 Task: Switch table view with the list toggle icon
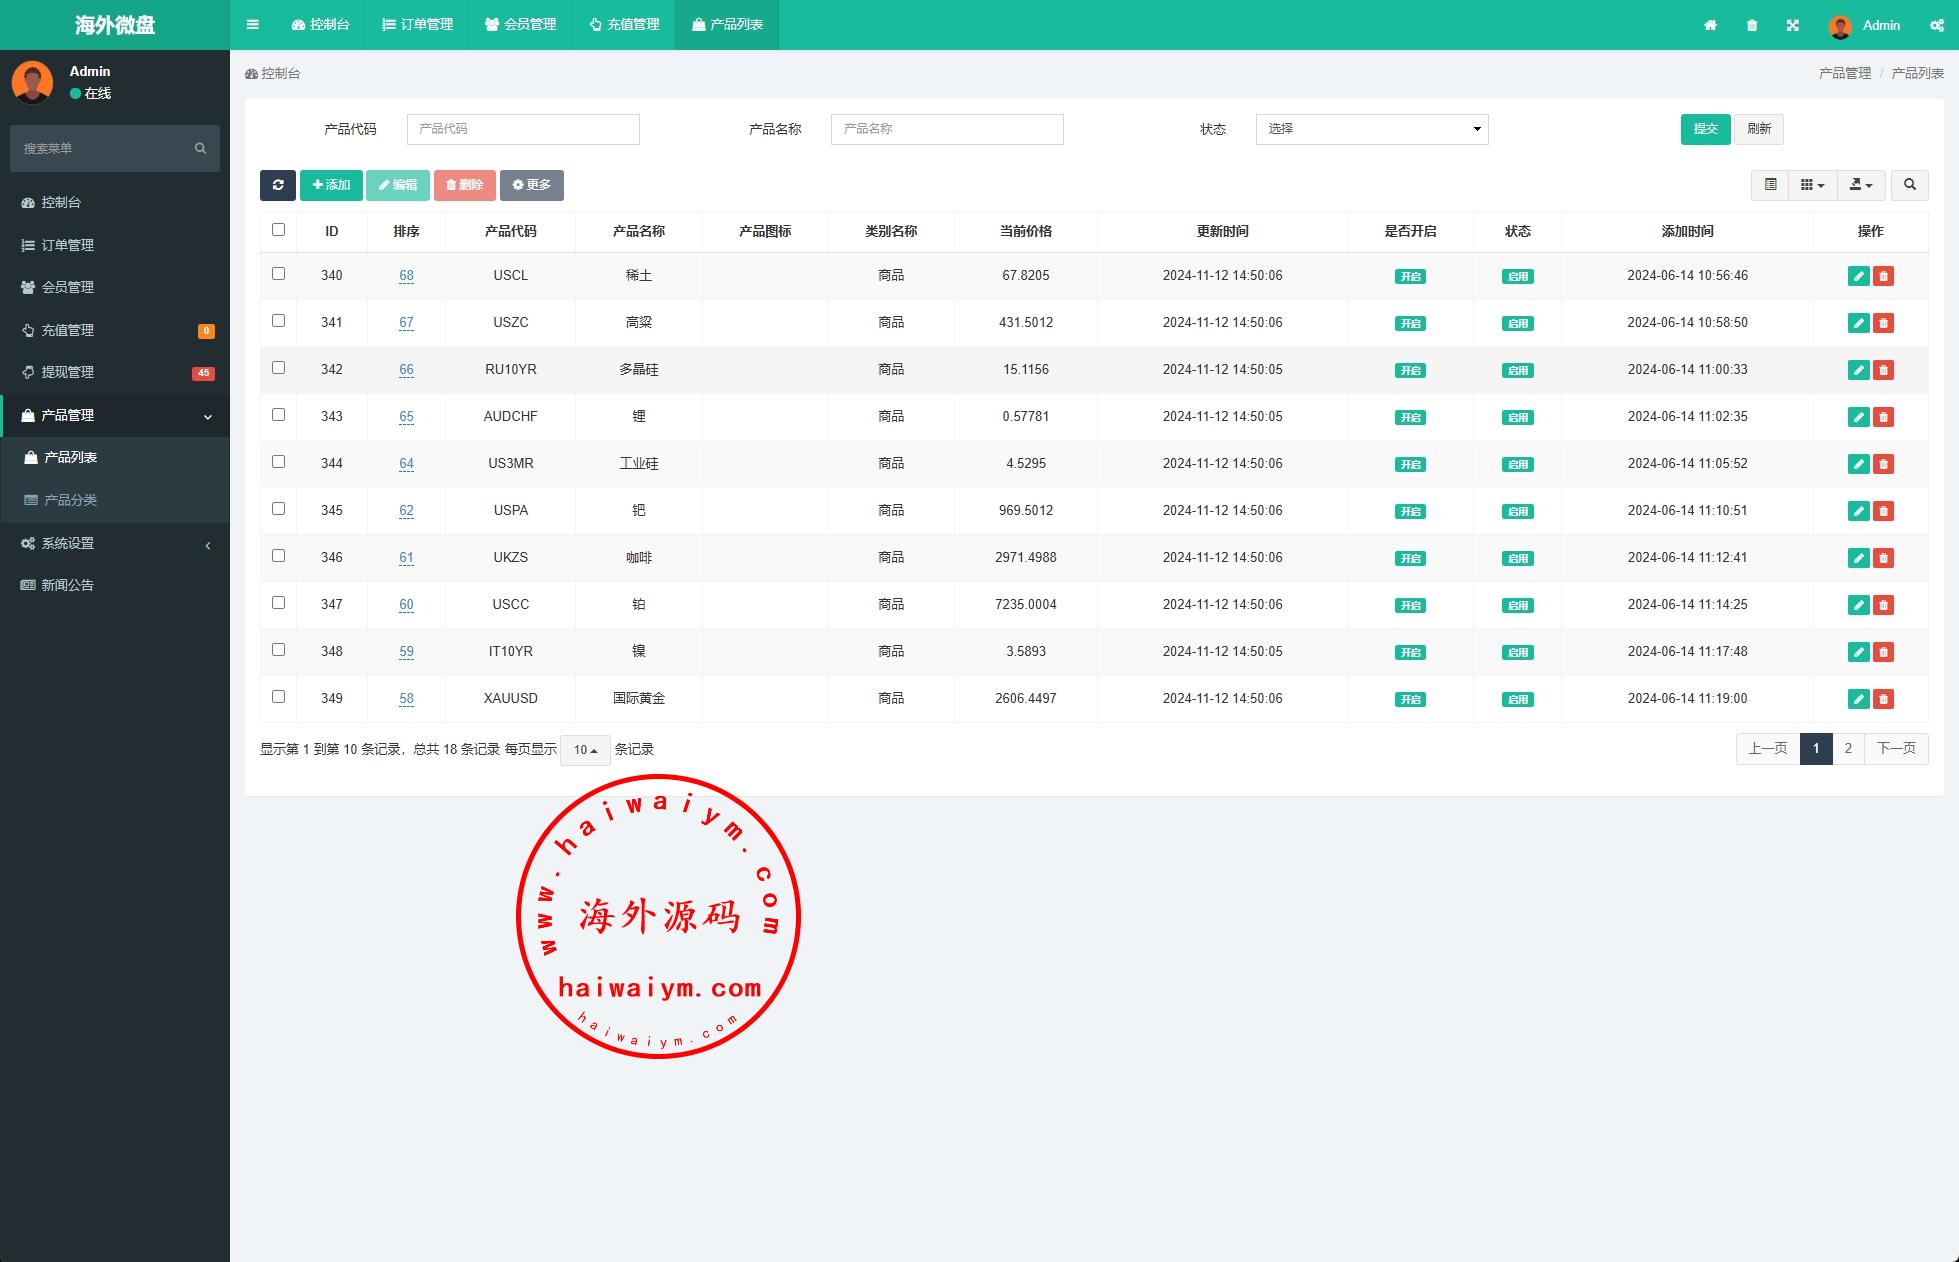tap(1770, 185)
